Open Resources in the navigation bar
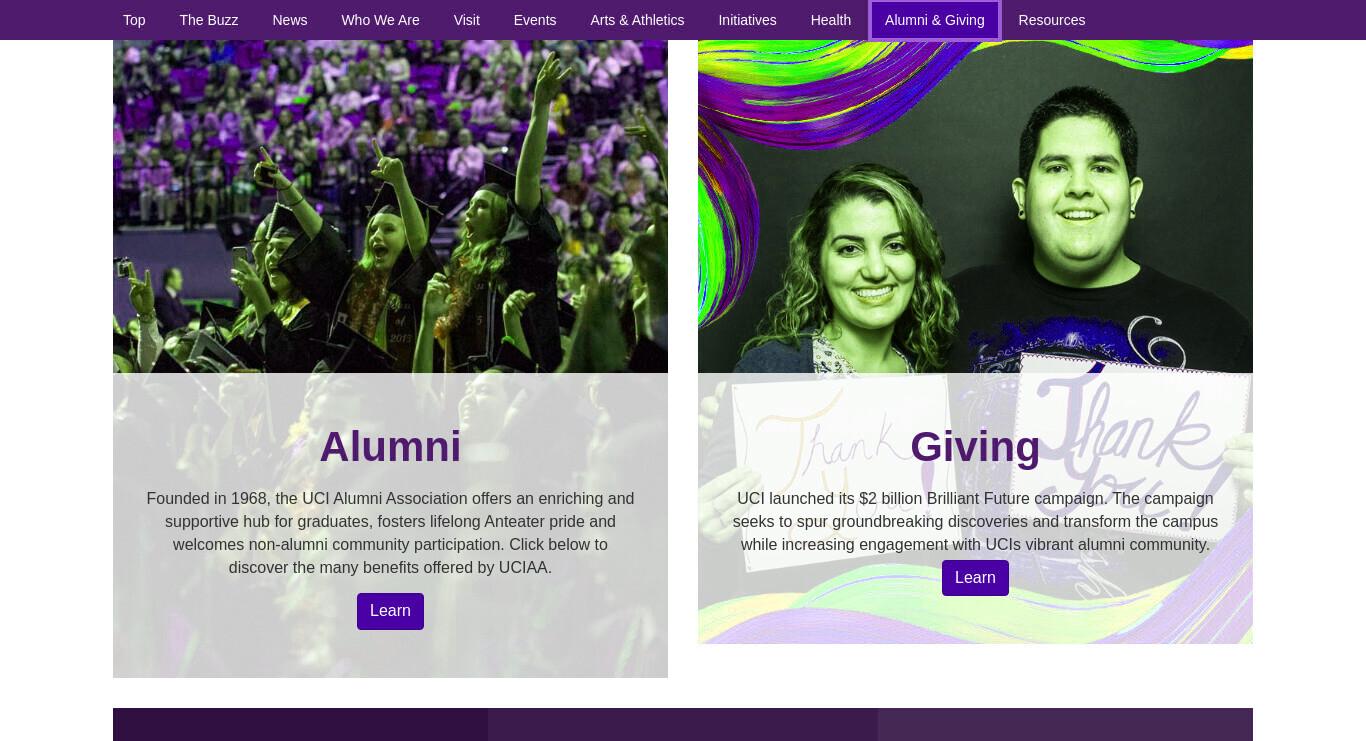Image resolution: width=1366 pixels, height=741 pixels. [x=1052, y=20]
